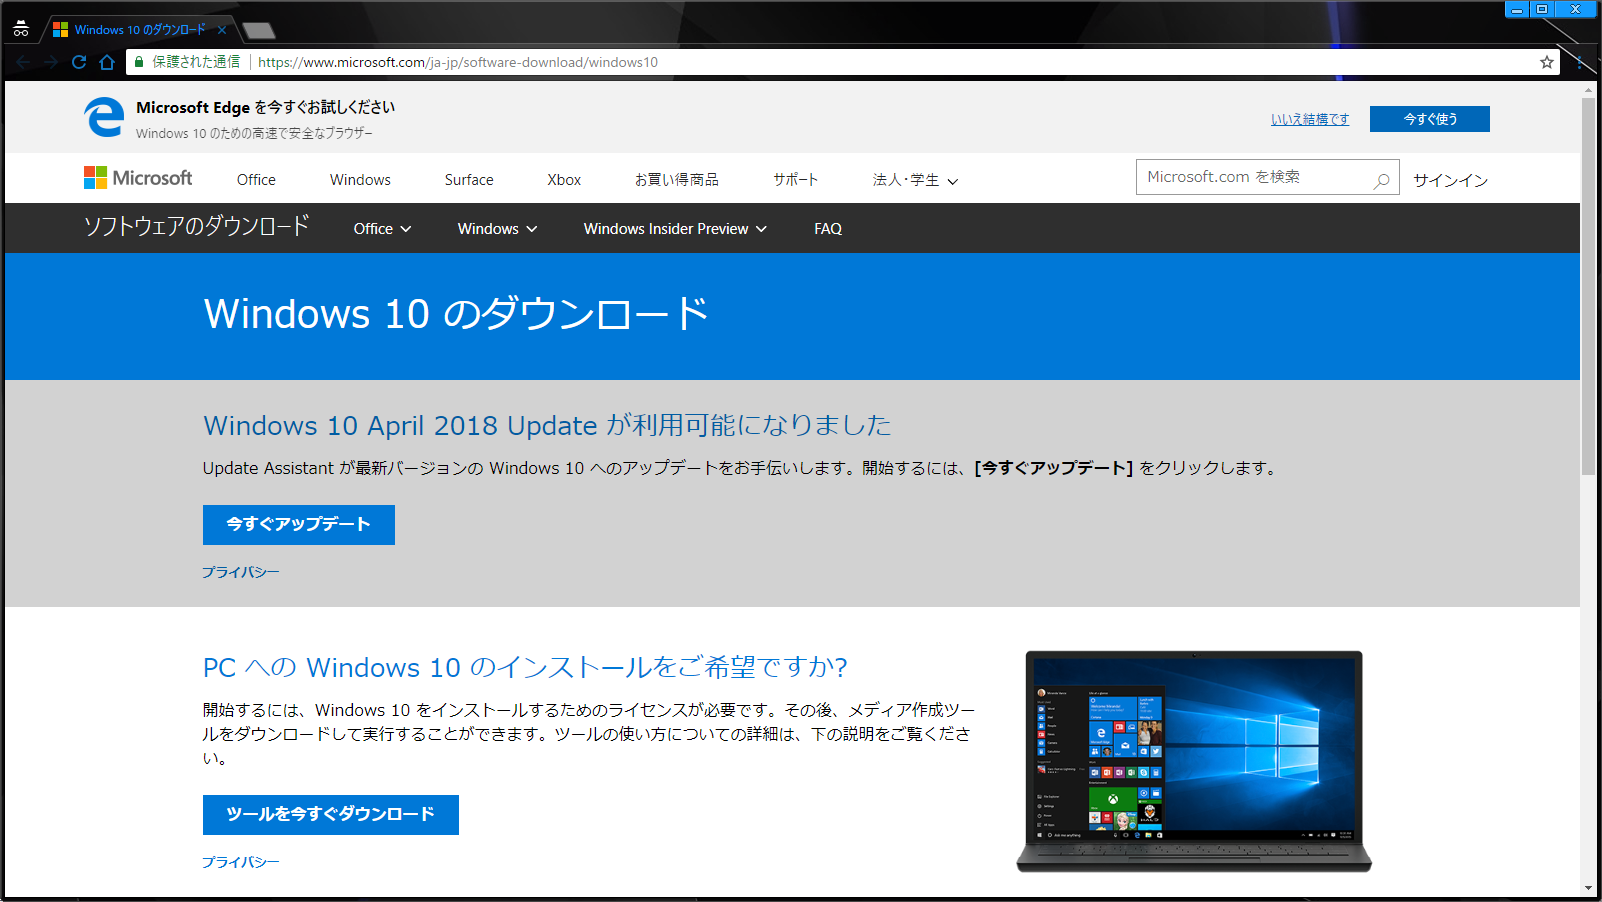Viewport: 1602px width, 902px height.
Task: Open プライバシー link below download tool button
Action: point(241,862)
